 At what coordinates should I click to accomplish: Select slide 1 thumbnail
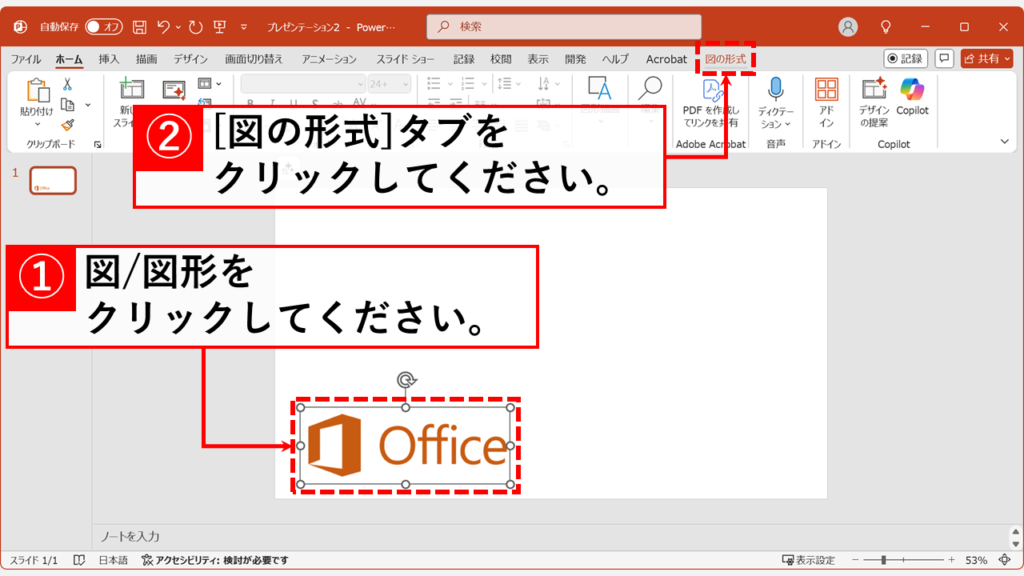click(53, 180)
